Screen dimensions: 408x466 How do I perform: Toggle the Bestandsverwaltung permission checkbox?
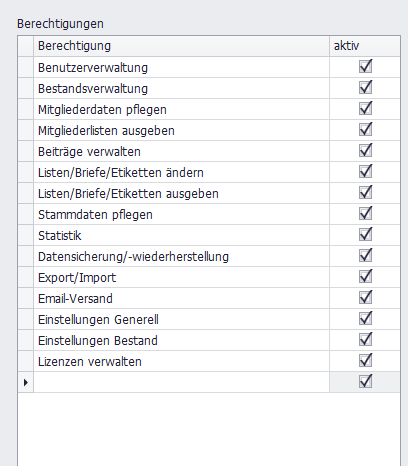[x=365, y=88]
